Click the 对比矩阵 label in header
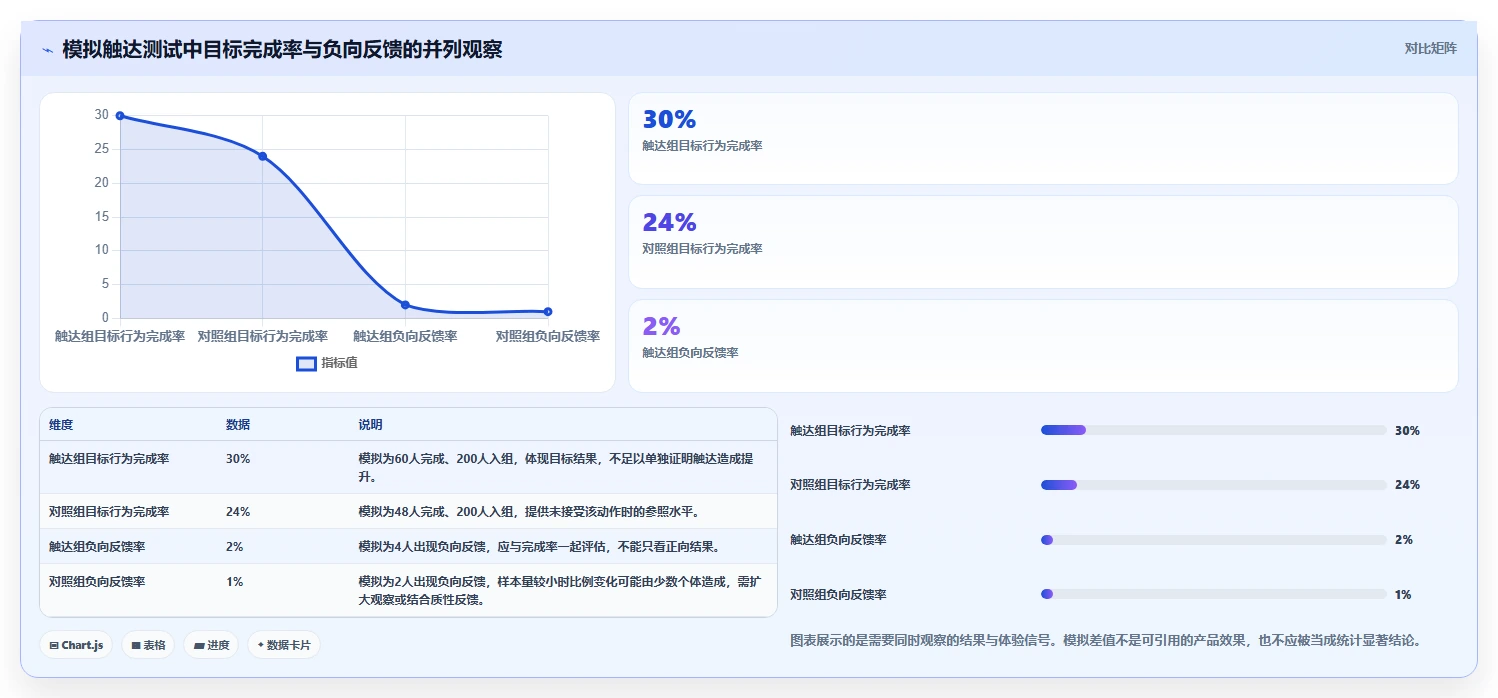This screenshot has width=1498, height=698. [1431, 48]
